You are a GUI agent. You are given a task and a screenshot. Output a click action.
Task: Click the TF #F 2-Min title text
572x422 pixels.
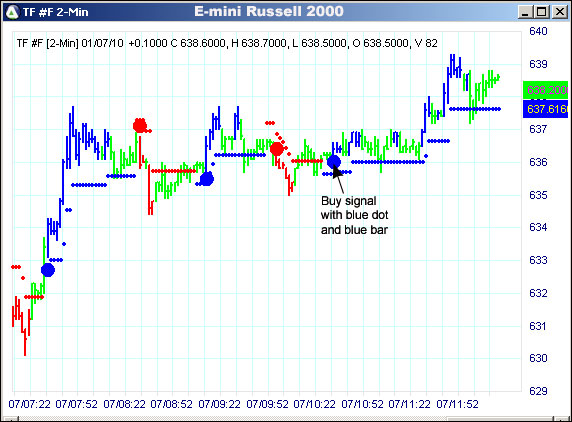(x=55, y=12)
